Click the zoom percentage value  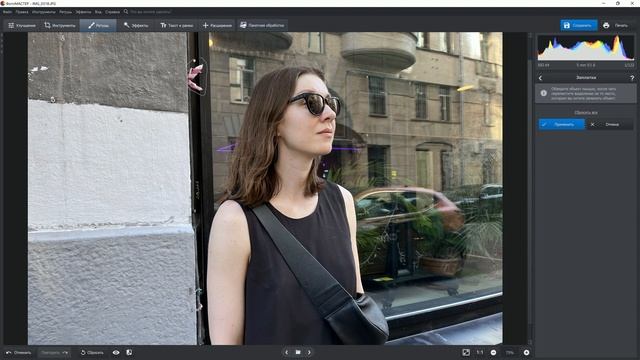510,353
